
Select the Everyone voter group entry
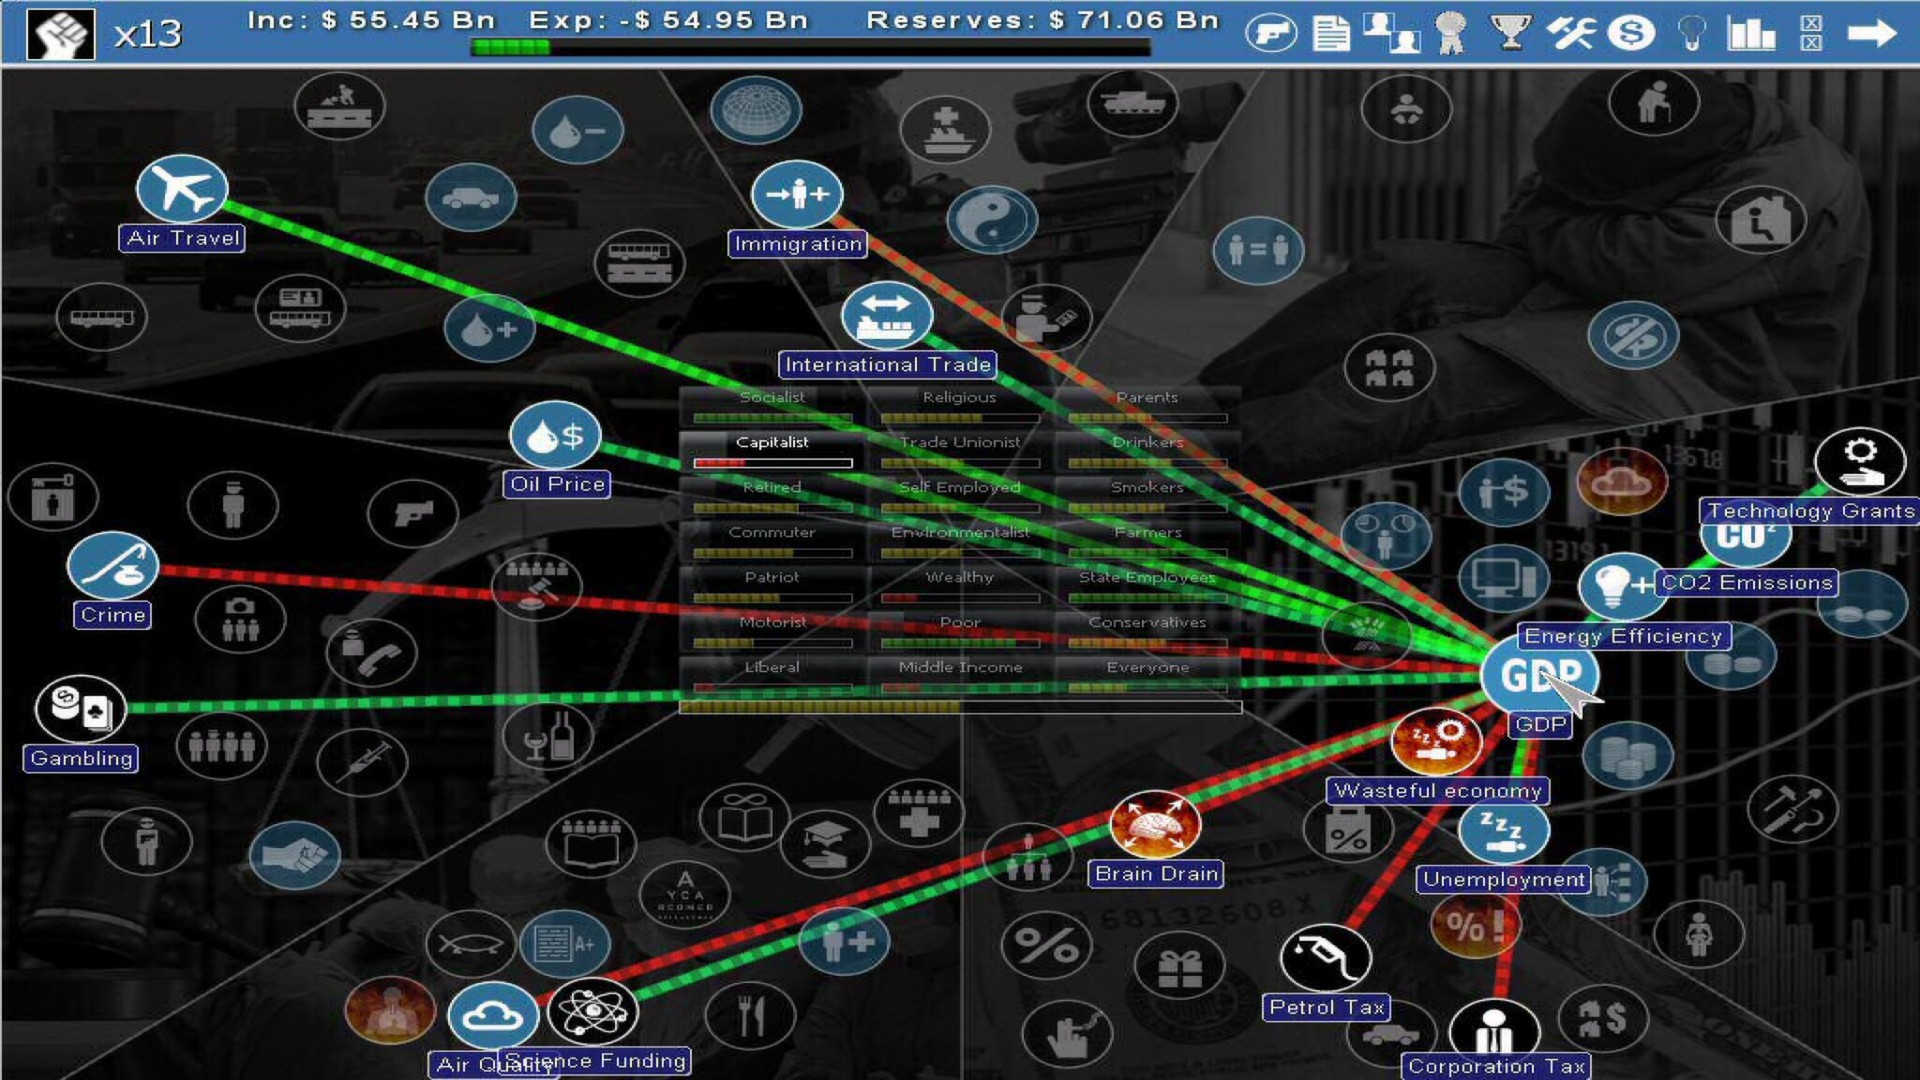click(x=1145, y=667)
